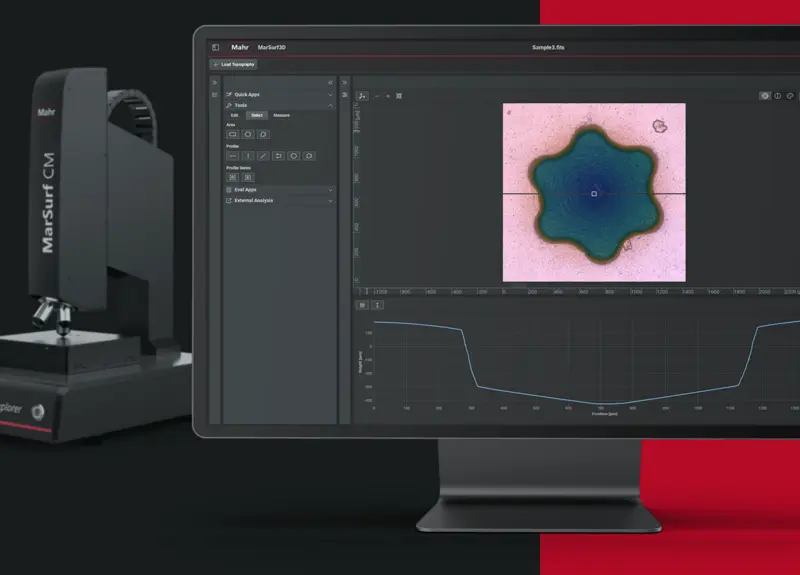Click the square marker on the topography center
The image size is (800, 575).
pyautogui.click(x=594, y=194)
